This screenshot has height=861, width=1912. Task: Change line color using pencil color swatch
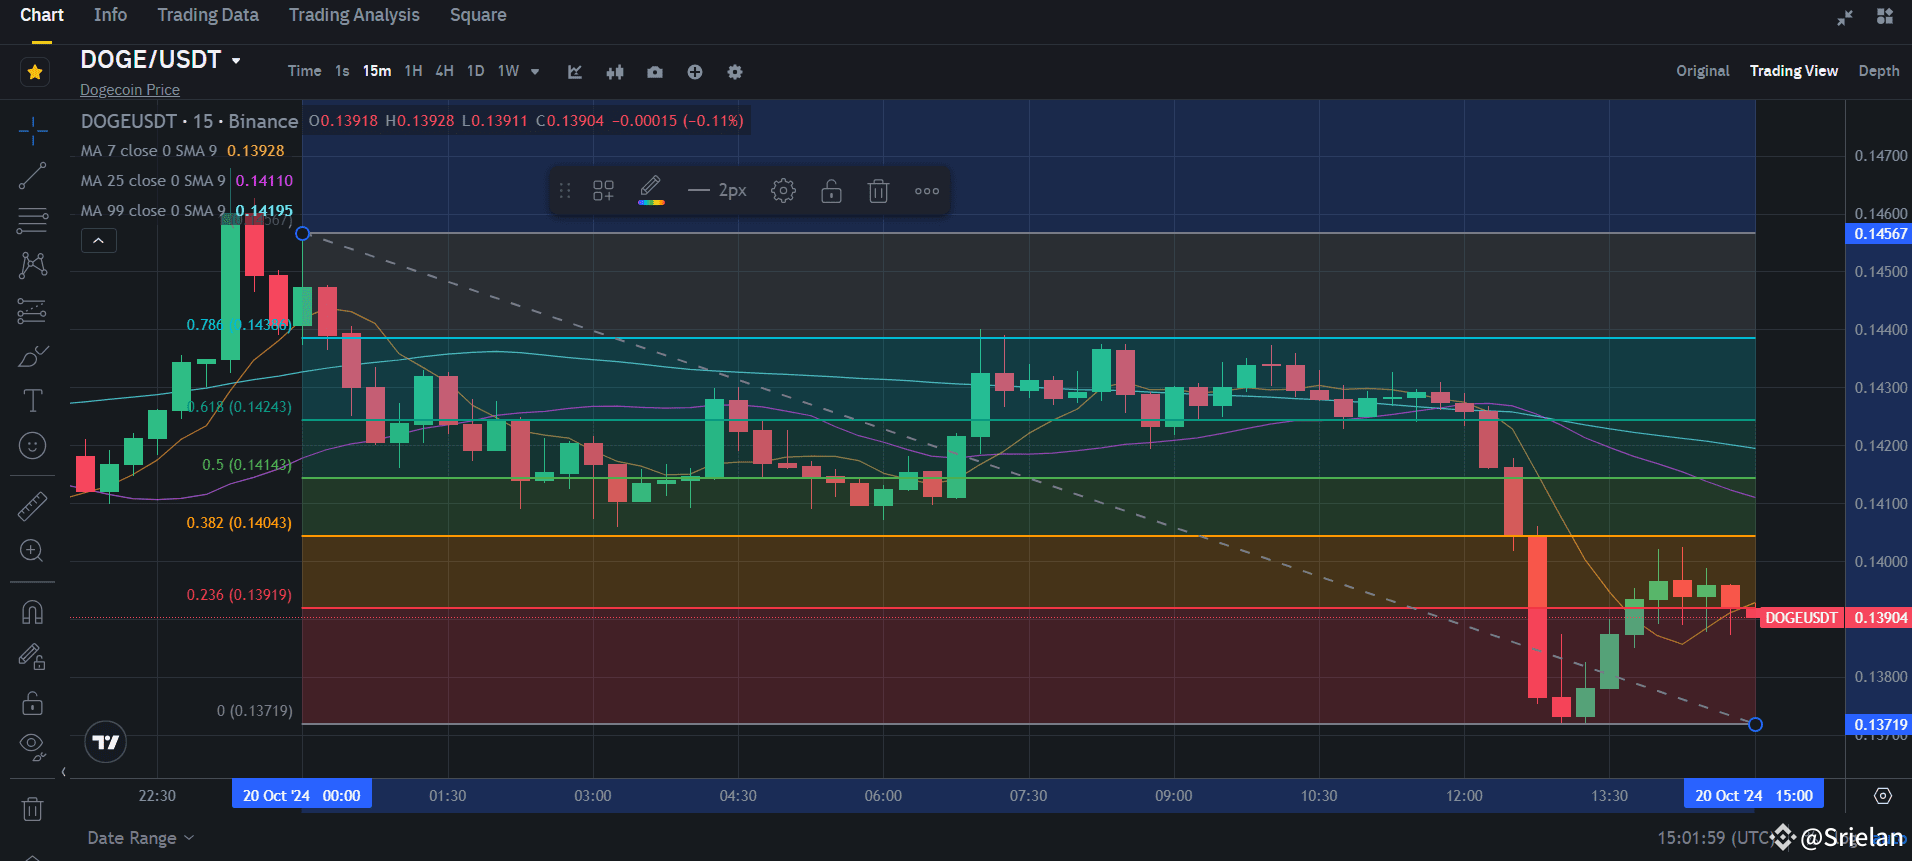651,191
